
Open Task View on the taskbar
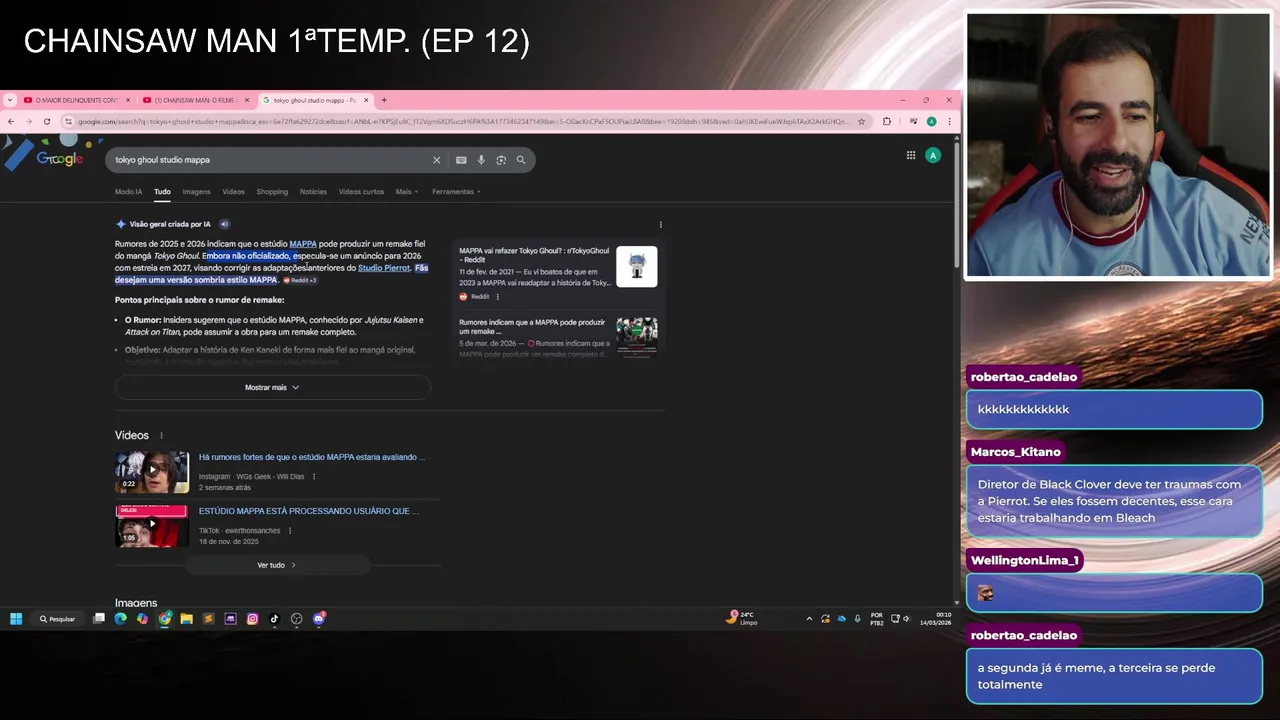tap(99, 619)
